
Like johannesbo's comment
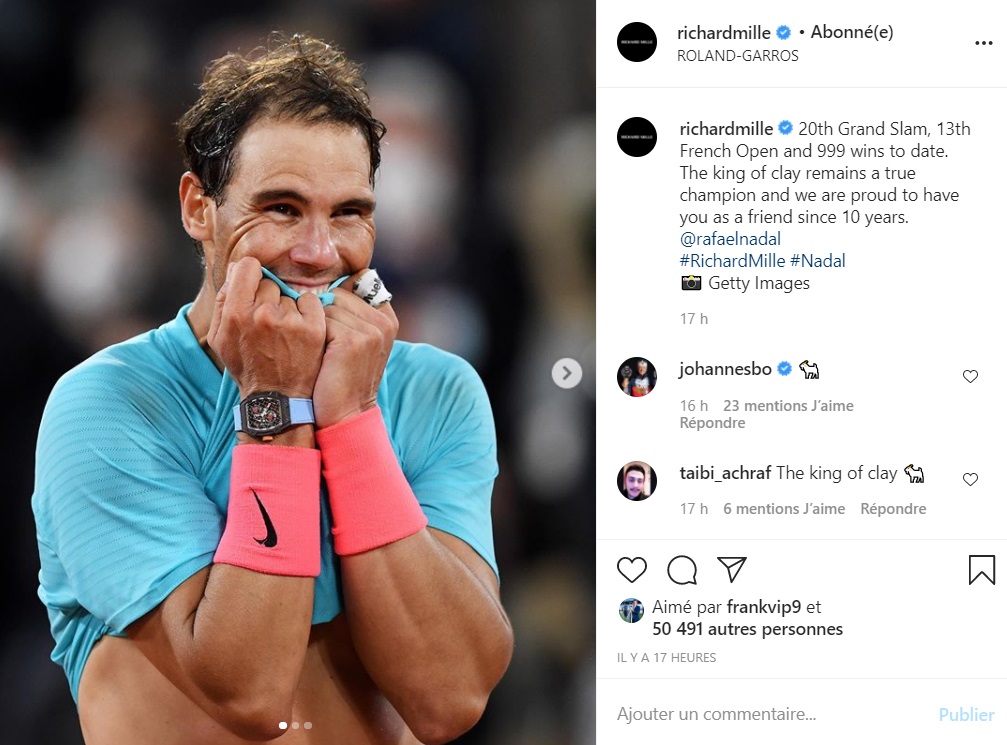coord(970,376)
